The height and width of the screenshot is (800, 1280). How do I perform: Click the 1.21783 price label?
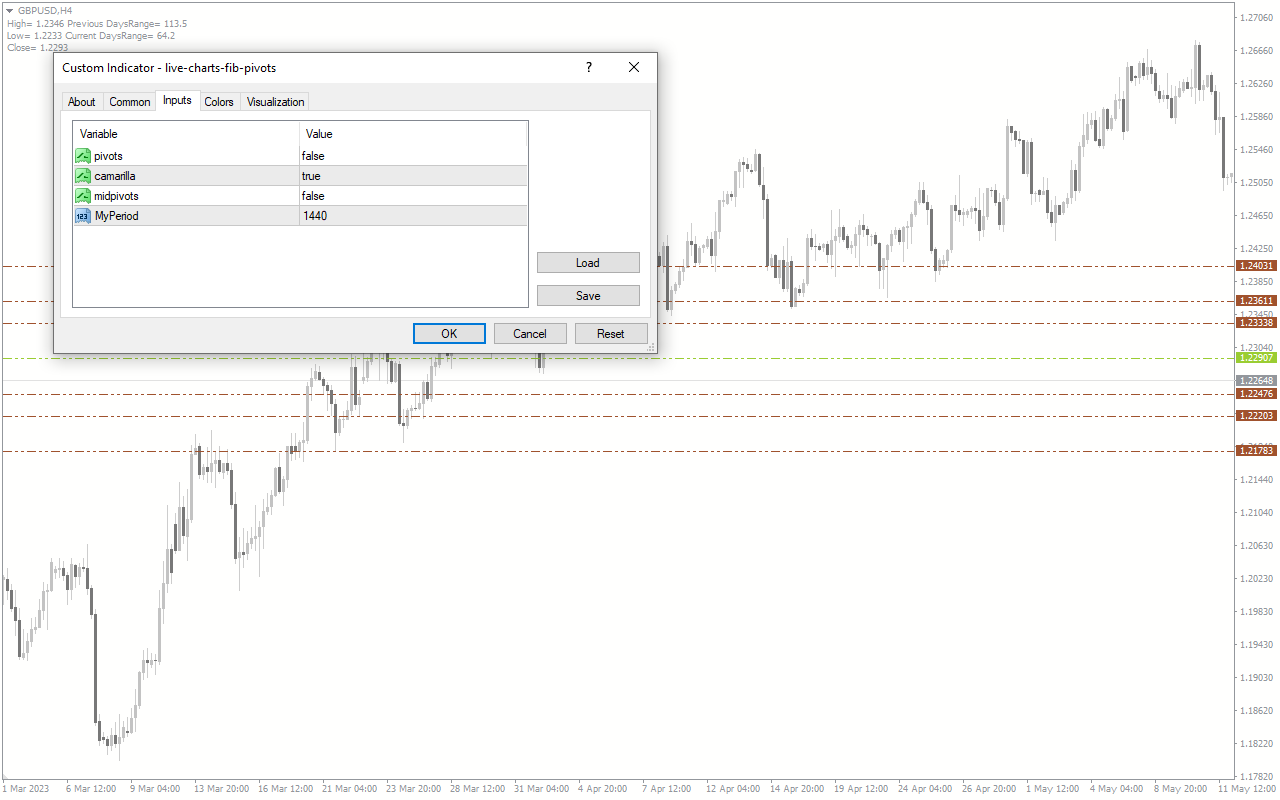1256,452
